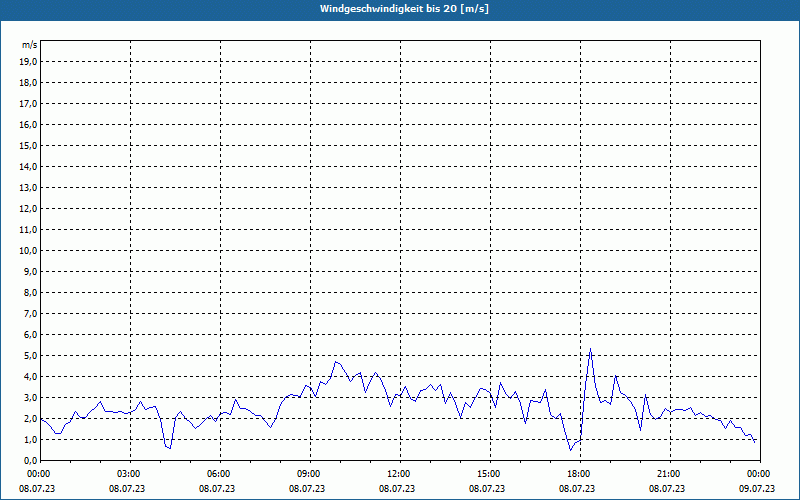Click the 18:00 time label
Screen dimensions: 800x500
(x=577, y=474)
